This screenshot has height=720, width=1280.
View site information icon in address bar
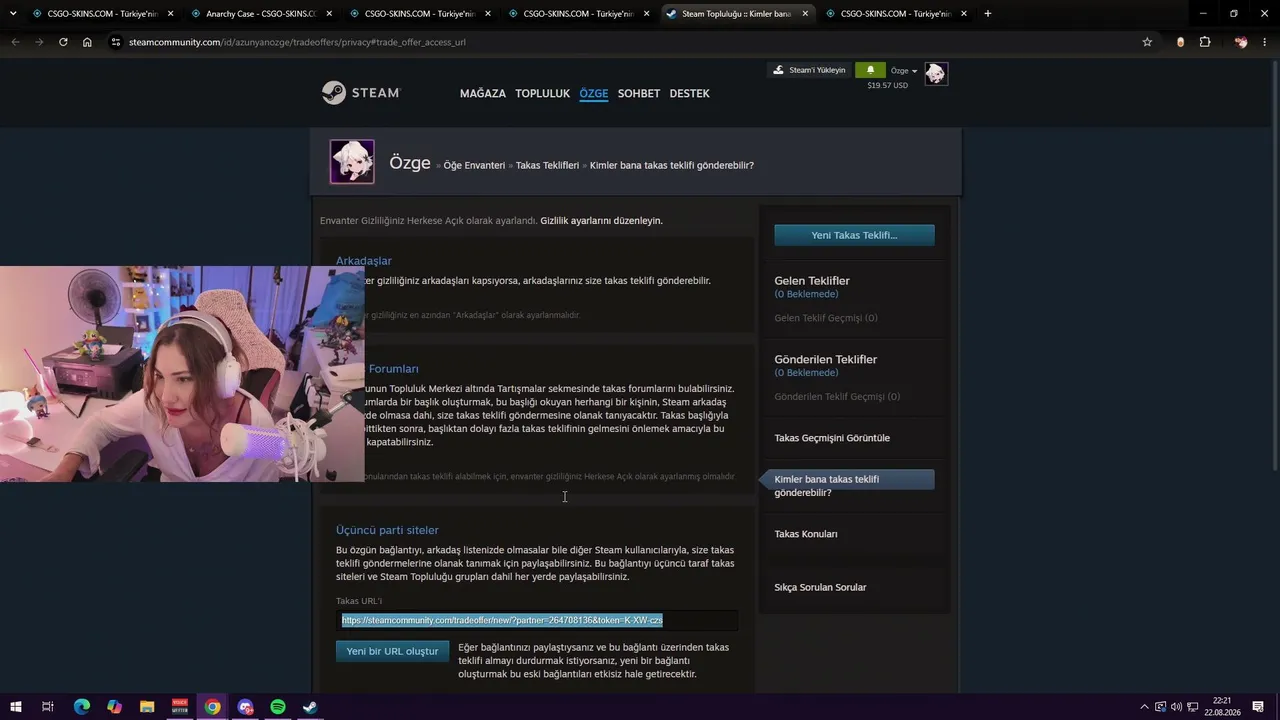click(116, 42)
